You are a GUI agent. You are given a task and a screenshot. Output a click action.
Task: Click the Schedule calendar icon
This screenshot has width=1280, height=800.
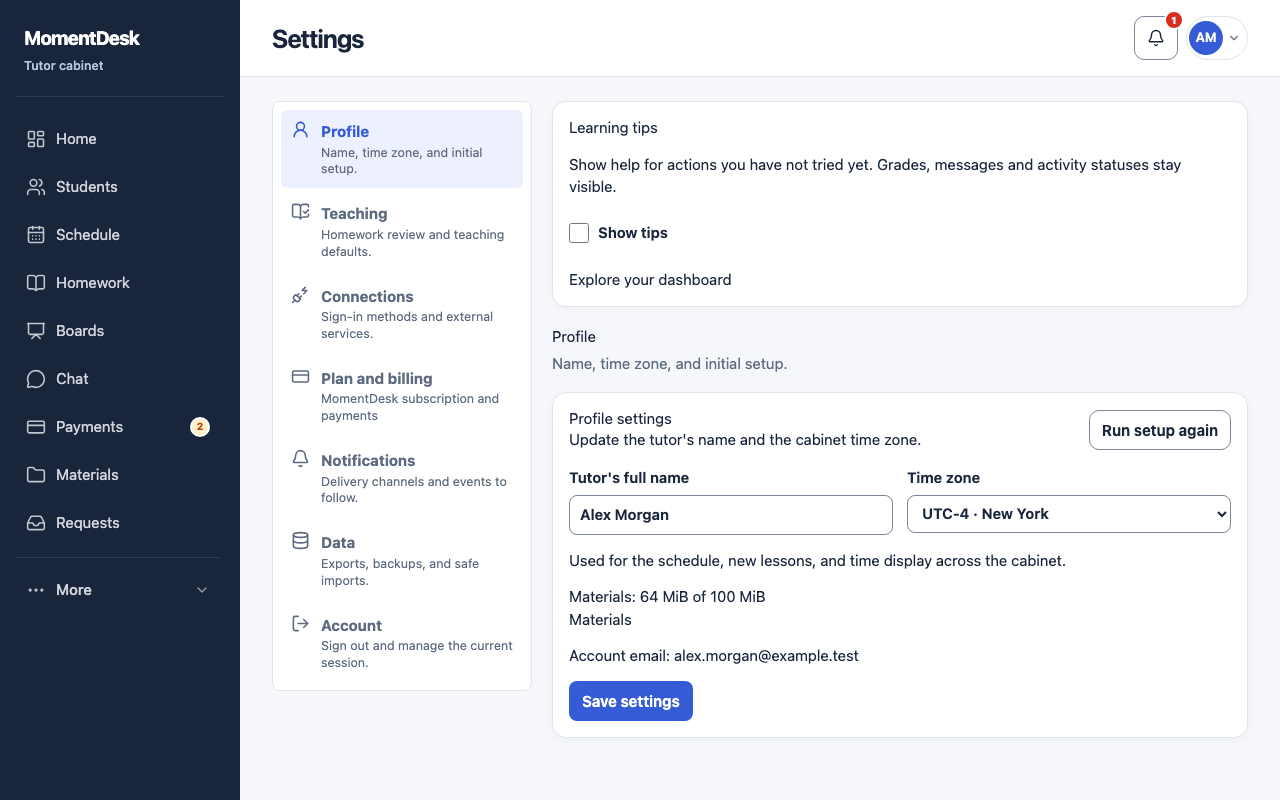pos(36,235)
